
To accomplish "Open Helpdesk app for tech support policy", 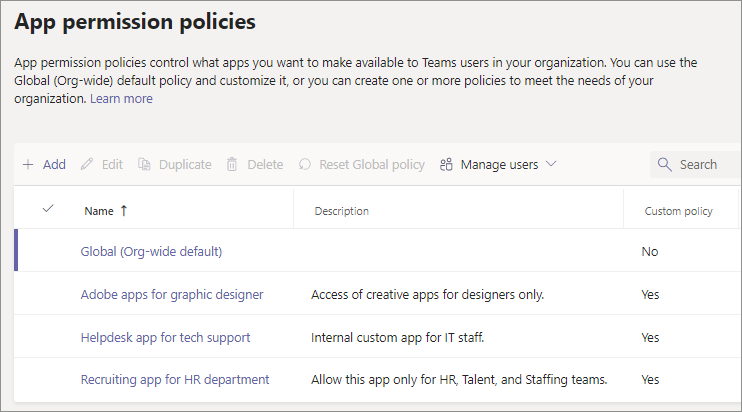I will click(x=165, y=337).
